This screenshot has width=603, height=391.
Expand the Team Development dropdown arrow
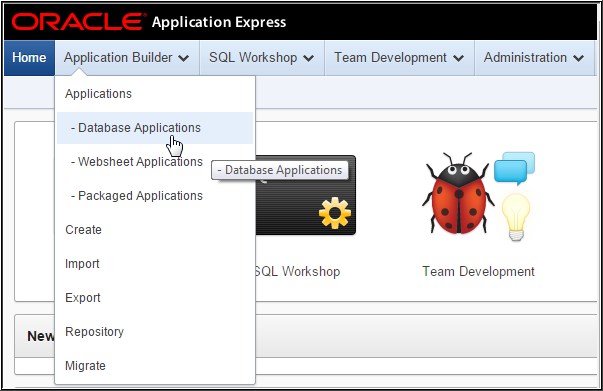(x=458, y=58)
